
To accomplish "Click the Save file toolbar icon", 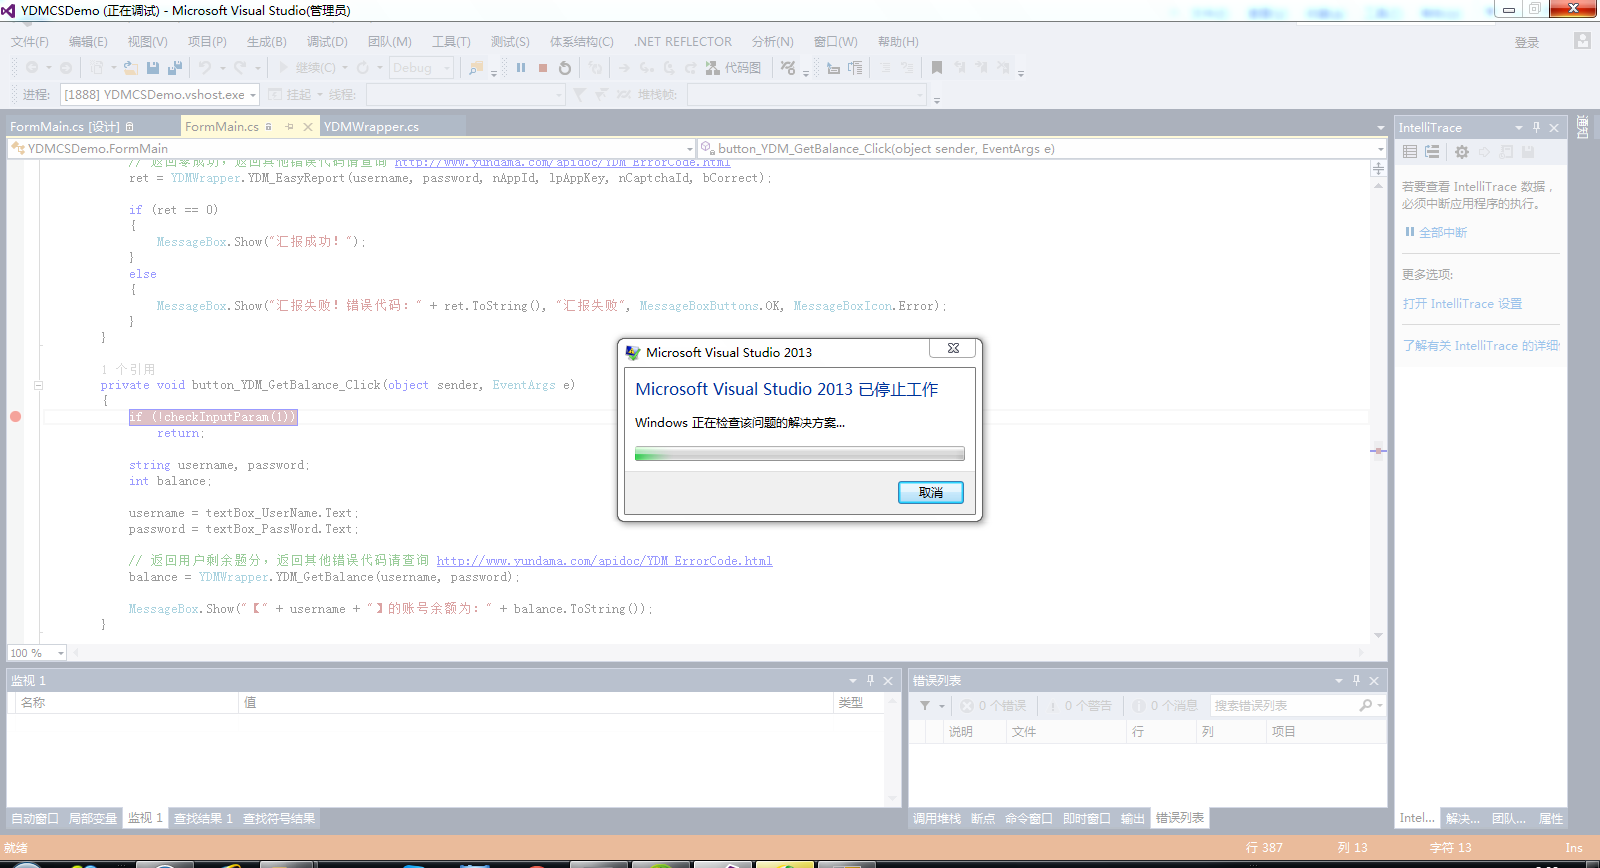I will tap(153, 68).
